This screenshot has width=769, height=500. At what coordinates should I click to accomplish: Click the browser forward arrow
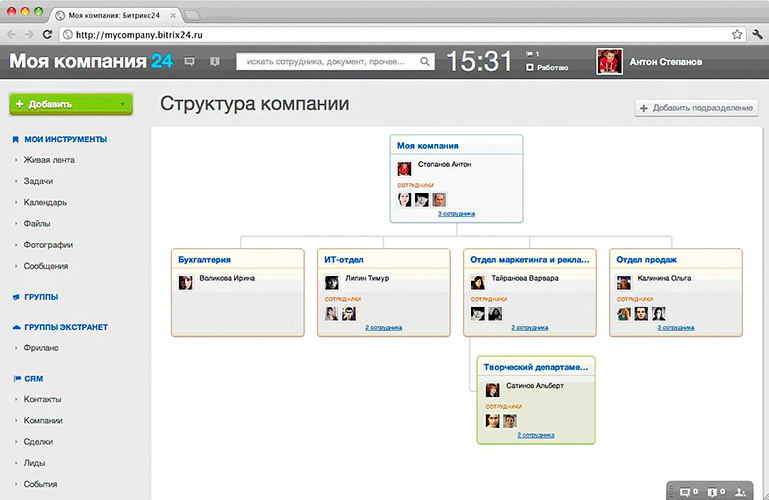click(29, 34)
